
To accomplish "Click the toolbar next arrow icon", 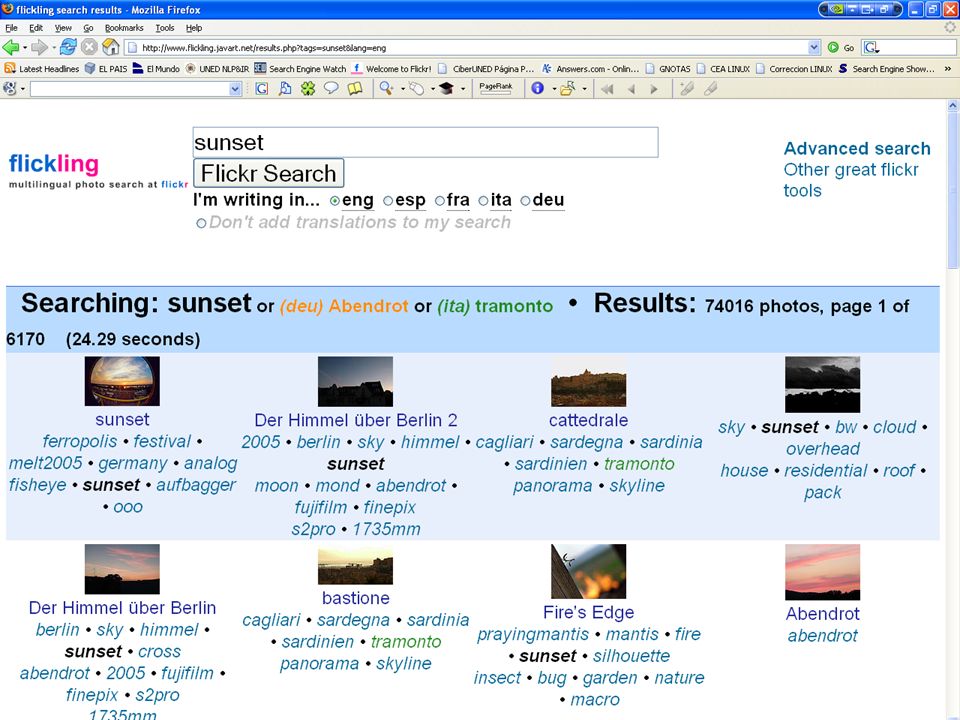I will 654,89.
